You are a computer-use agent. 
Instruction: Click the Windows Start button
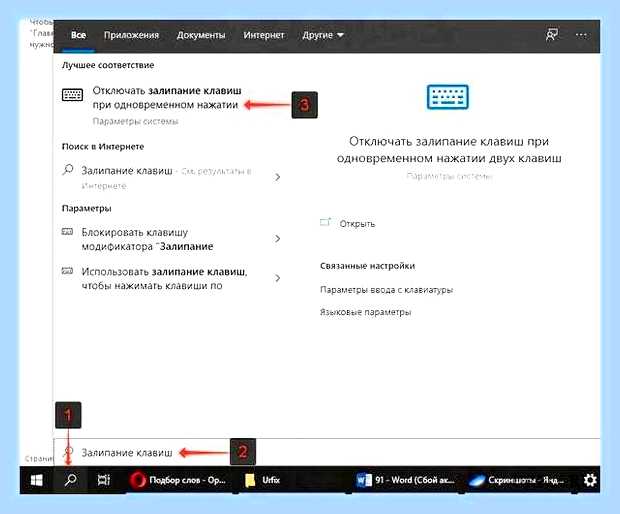tap(37, 480)
